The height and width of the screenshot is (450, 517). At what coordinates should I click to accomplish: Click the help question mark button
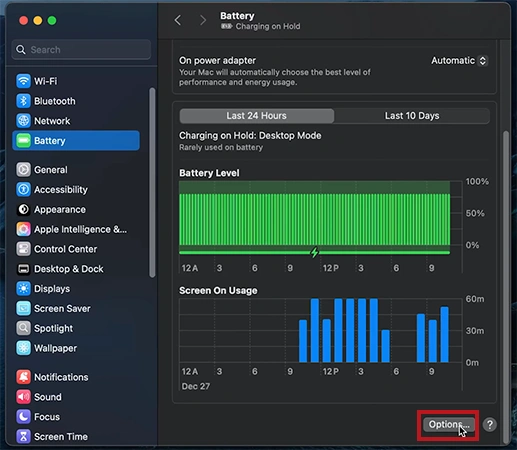(490, 425)
